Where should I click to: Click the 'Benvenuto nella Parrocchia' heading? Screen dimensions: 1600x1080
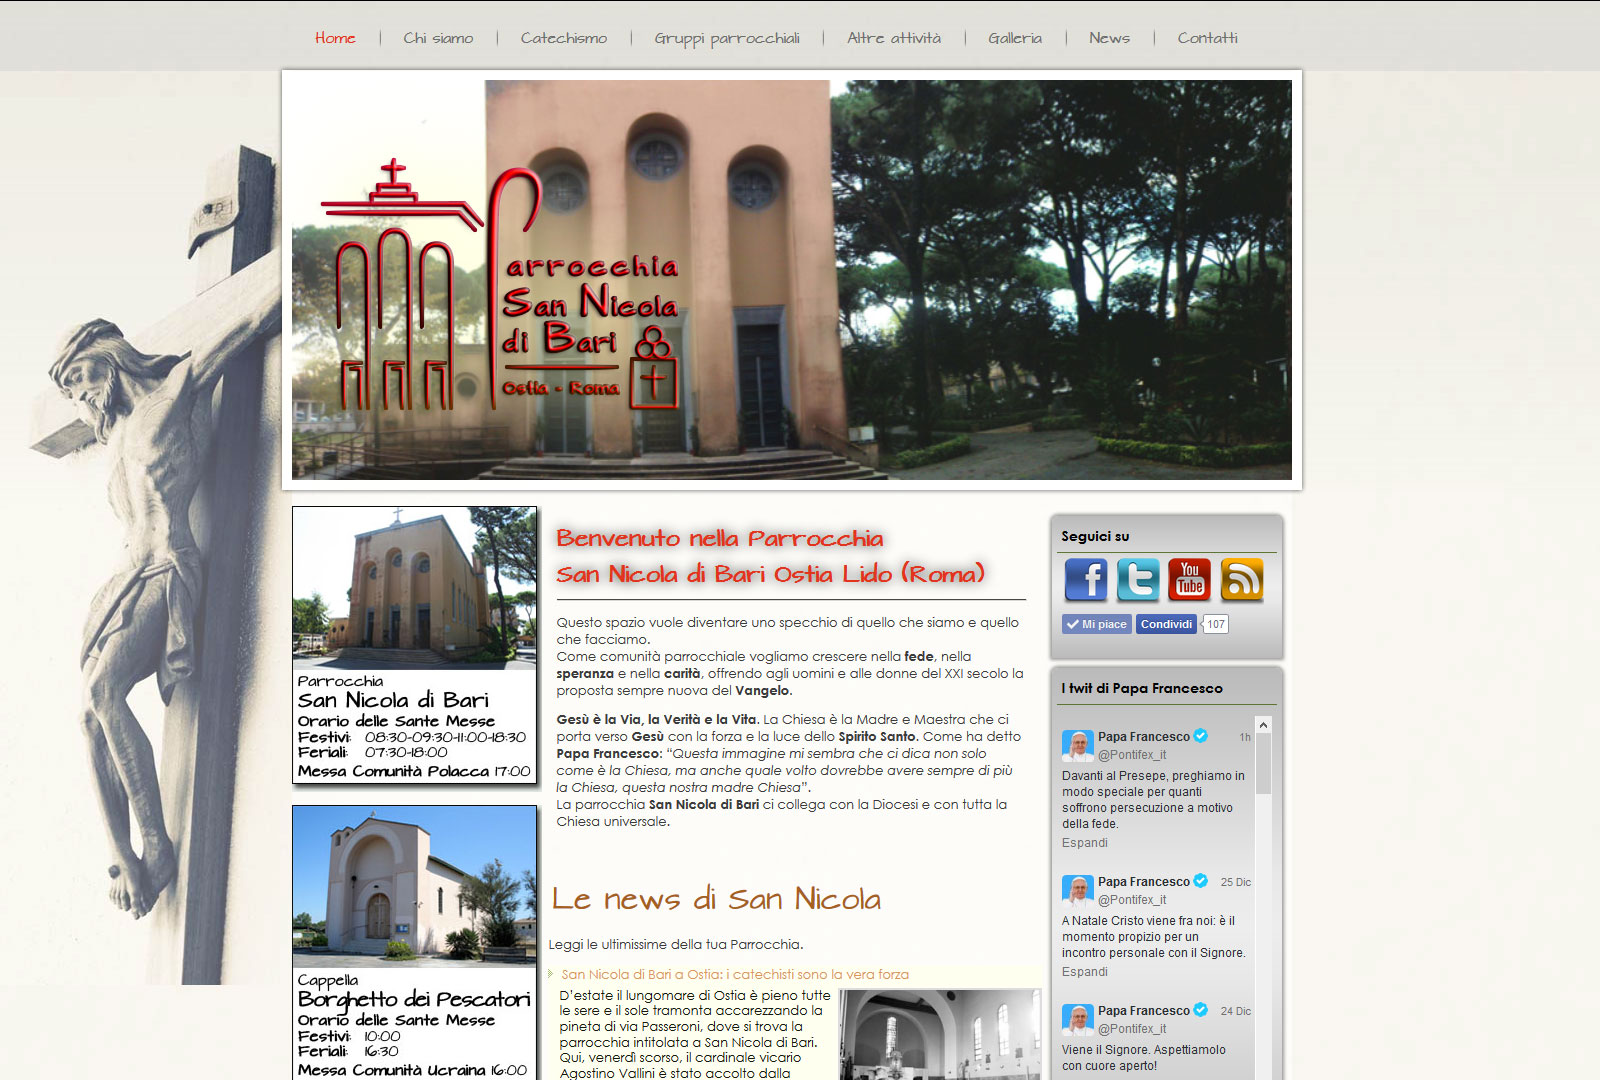(770, 556)
